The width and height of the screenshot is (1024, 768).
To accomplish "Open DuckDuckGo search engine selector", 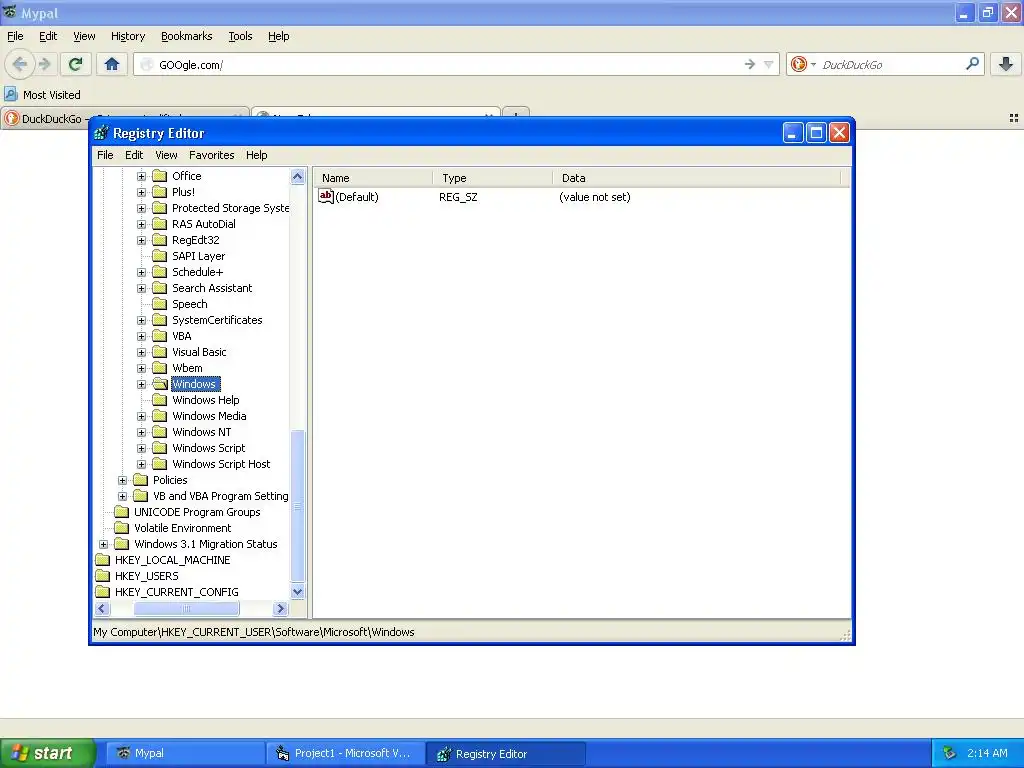I will pyautogui.click(x=803, y=64).
